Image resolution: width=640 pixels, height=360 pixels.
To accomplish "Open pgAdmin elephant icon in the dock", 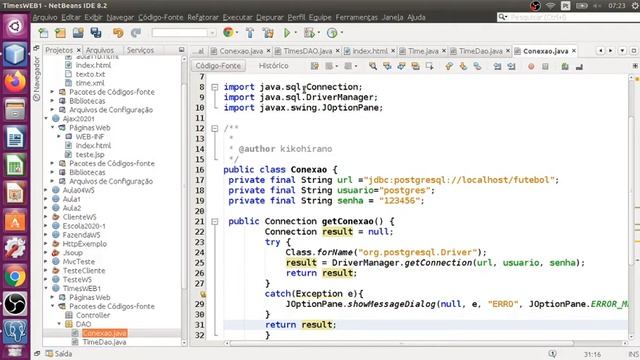I will point(15,331).
